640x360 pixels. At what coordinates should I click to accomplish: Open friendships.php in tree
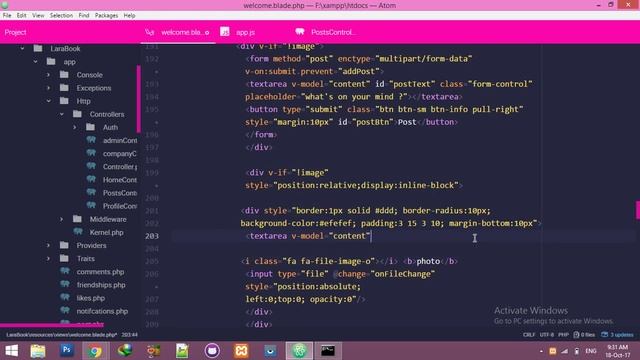(101, 285)
